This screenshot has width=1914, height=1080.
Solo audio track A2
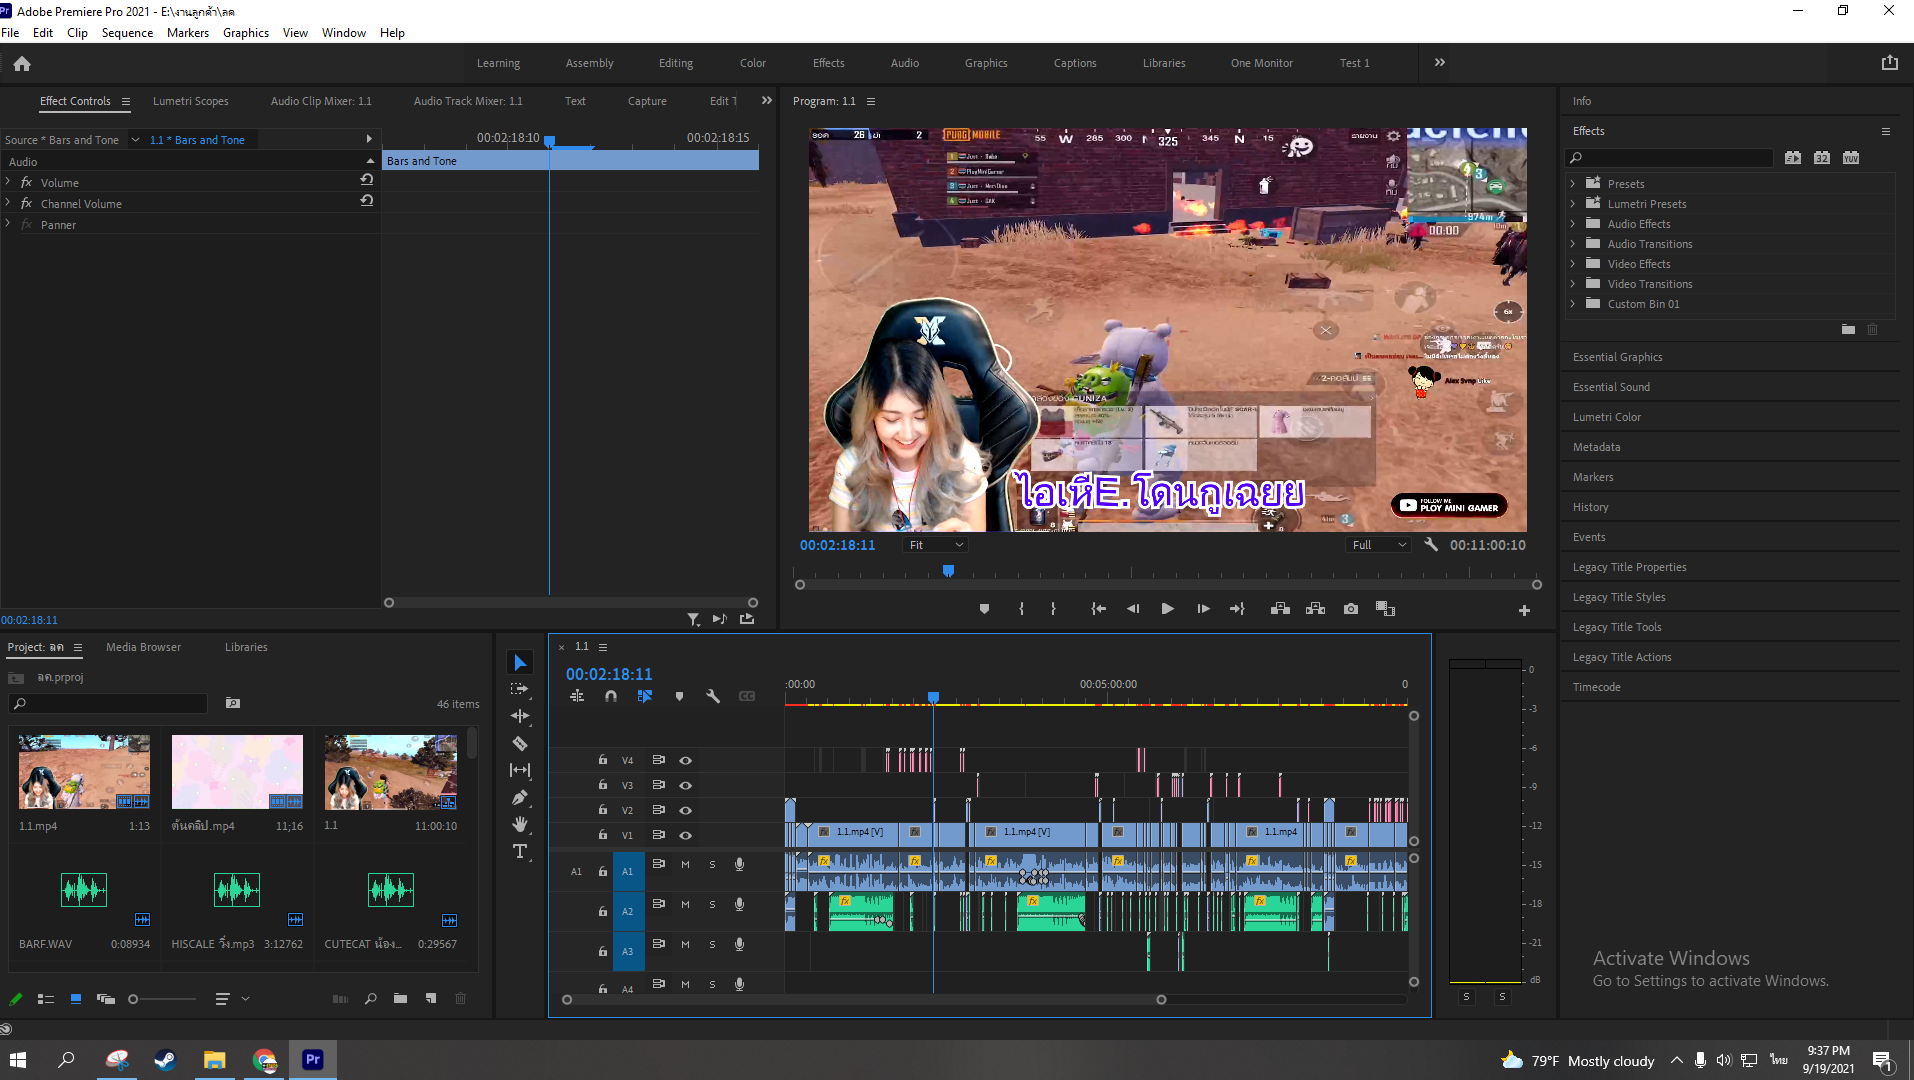point(712,904)
